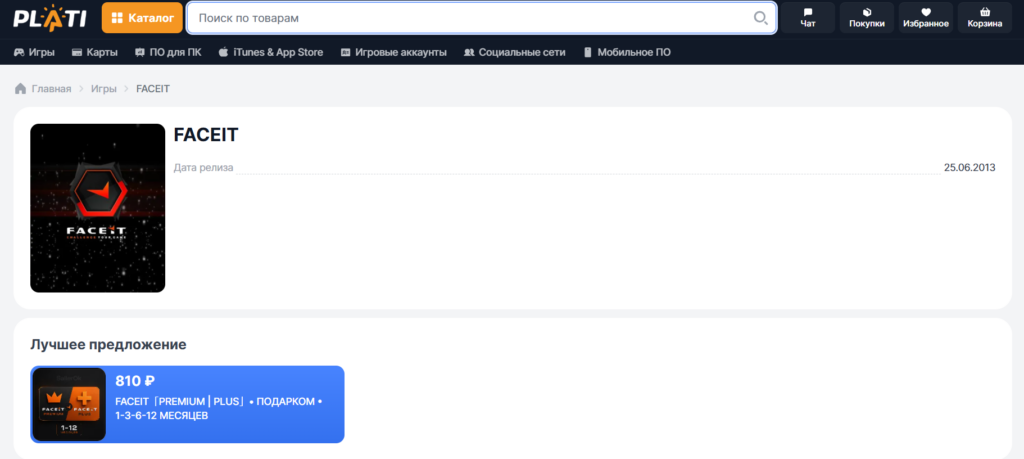The width and height of the screenshot is (1024, 459).
Task: Click the FACEIT Premium offer thumbnail
Action: tap(69, 404)
